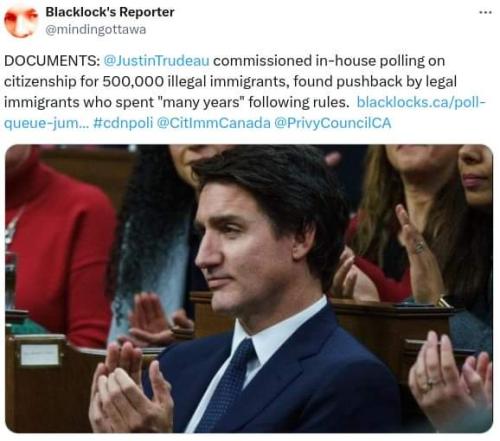
Task: Open the three-dots more options menu
Action: pos(485,12)
